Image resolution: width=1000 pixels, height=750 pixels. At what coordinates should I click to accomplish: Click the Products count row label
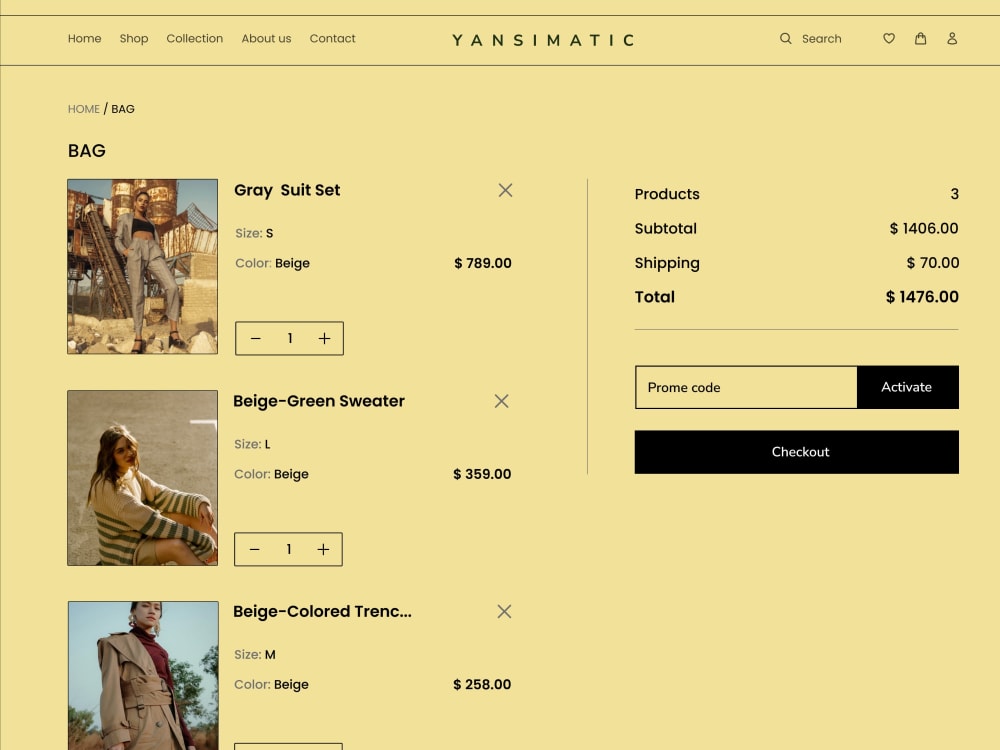pos(667,194)
